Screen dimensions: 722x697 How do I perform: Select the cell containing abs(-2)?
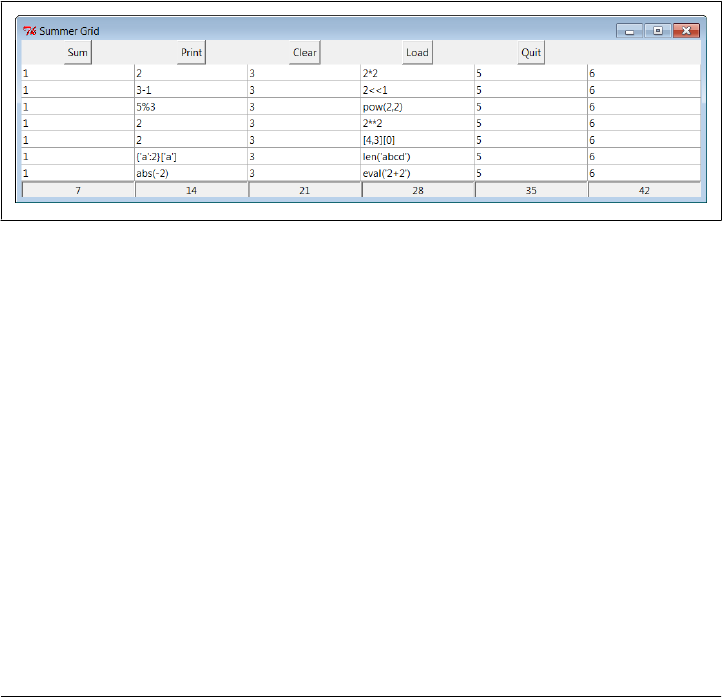click(x=191, y=173)
